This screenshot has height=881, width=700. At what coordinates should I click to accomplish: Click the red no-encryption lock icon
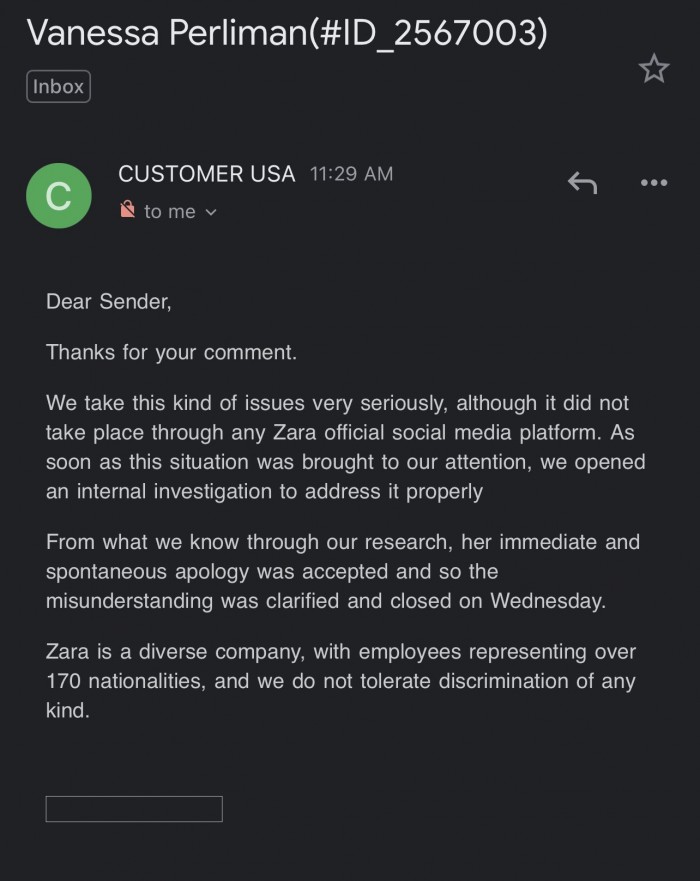pyautogui.click(x=127, y=210)
